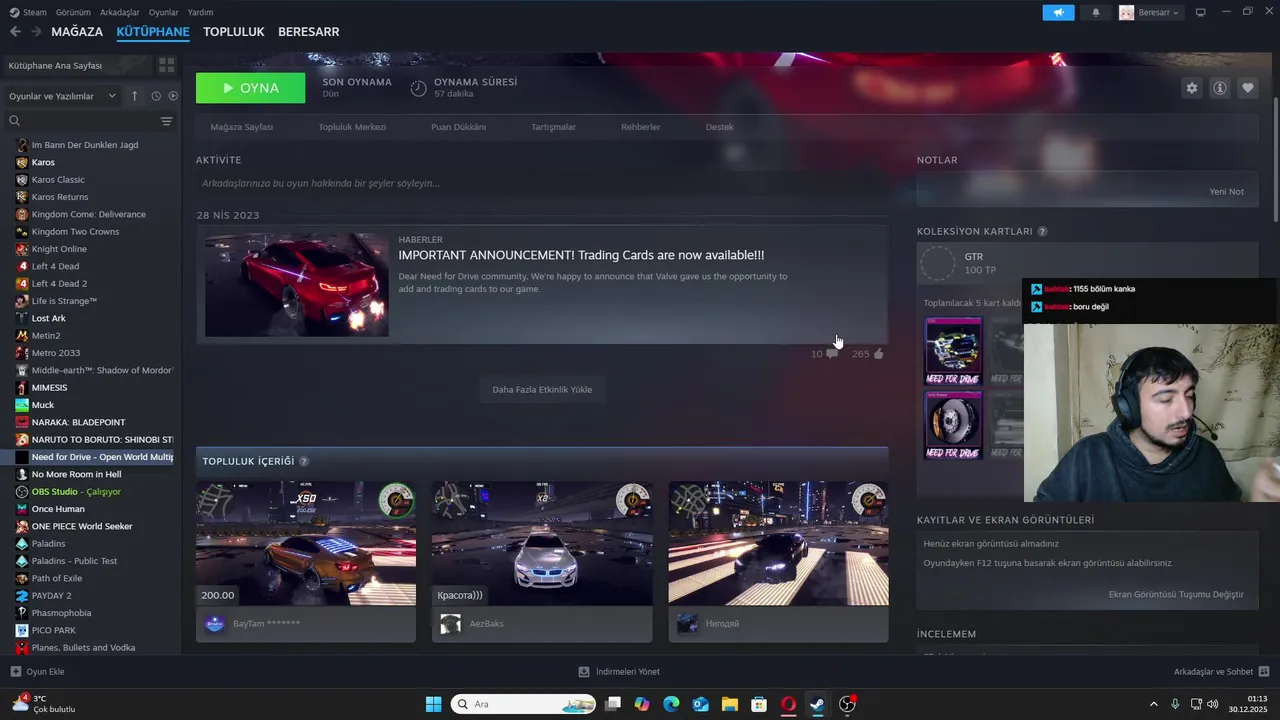Screen dimensions: 1280x720
Task: Go forward with the navigation arrow
Action: (x=36, y=32)
